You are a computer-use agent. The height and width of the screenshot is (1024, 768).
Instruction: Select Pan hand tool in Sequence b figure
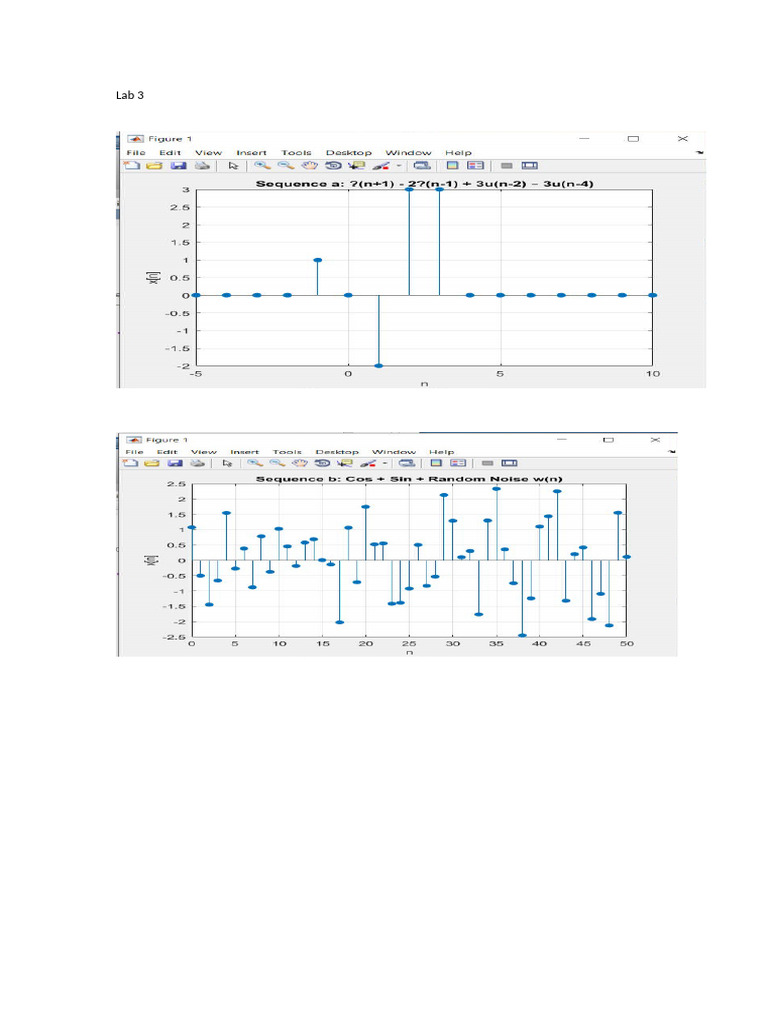pyautogui.click(x=299, y=463)
